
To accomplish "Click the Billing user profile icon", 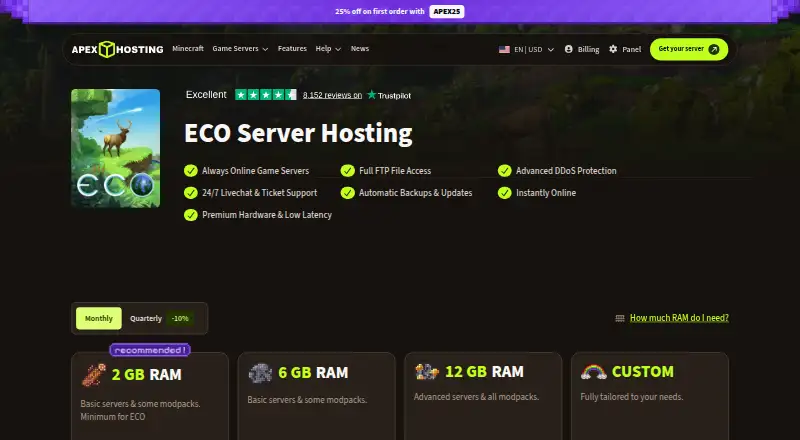I will tap(568, 49).
